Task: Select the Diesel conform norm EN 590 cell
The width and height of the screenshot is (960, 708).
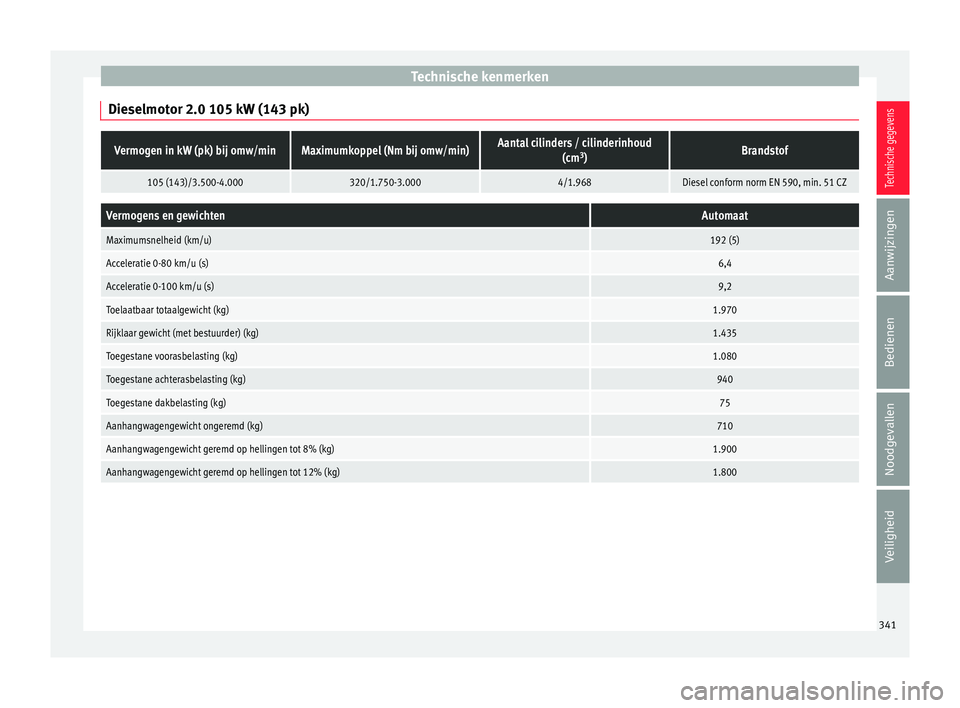Action: (x=764, y=182)
